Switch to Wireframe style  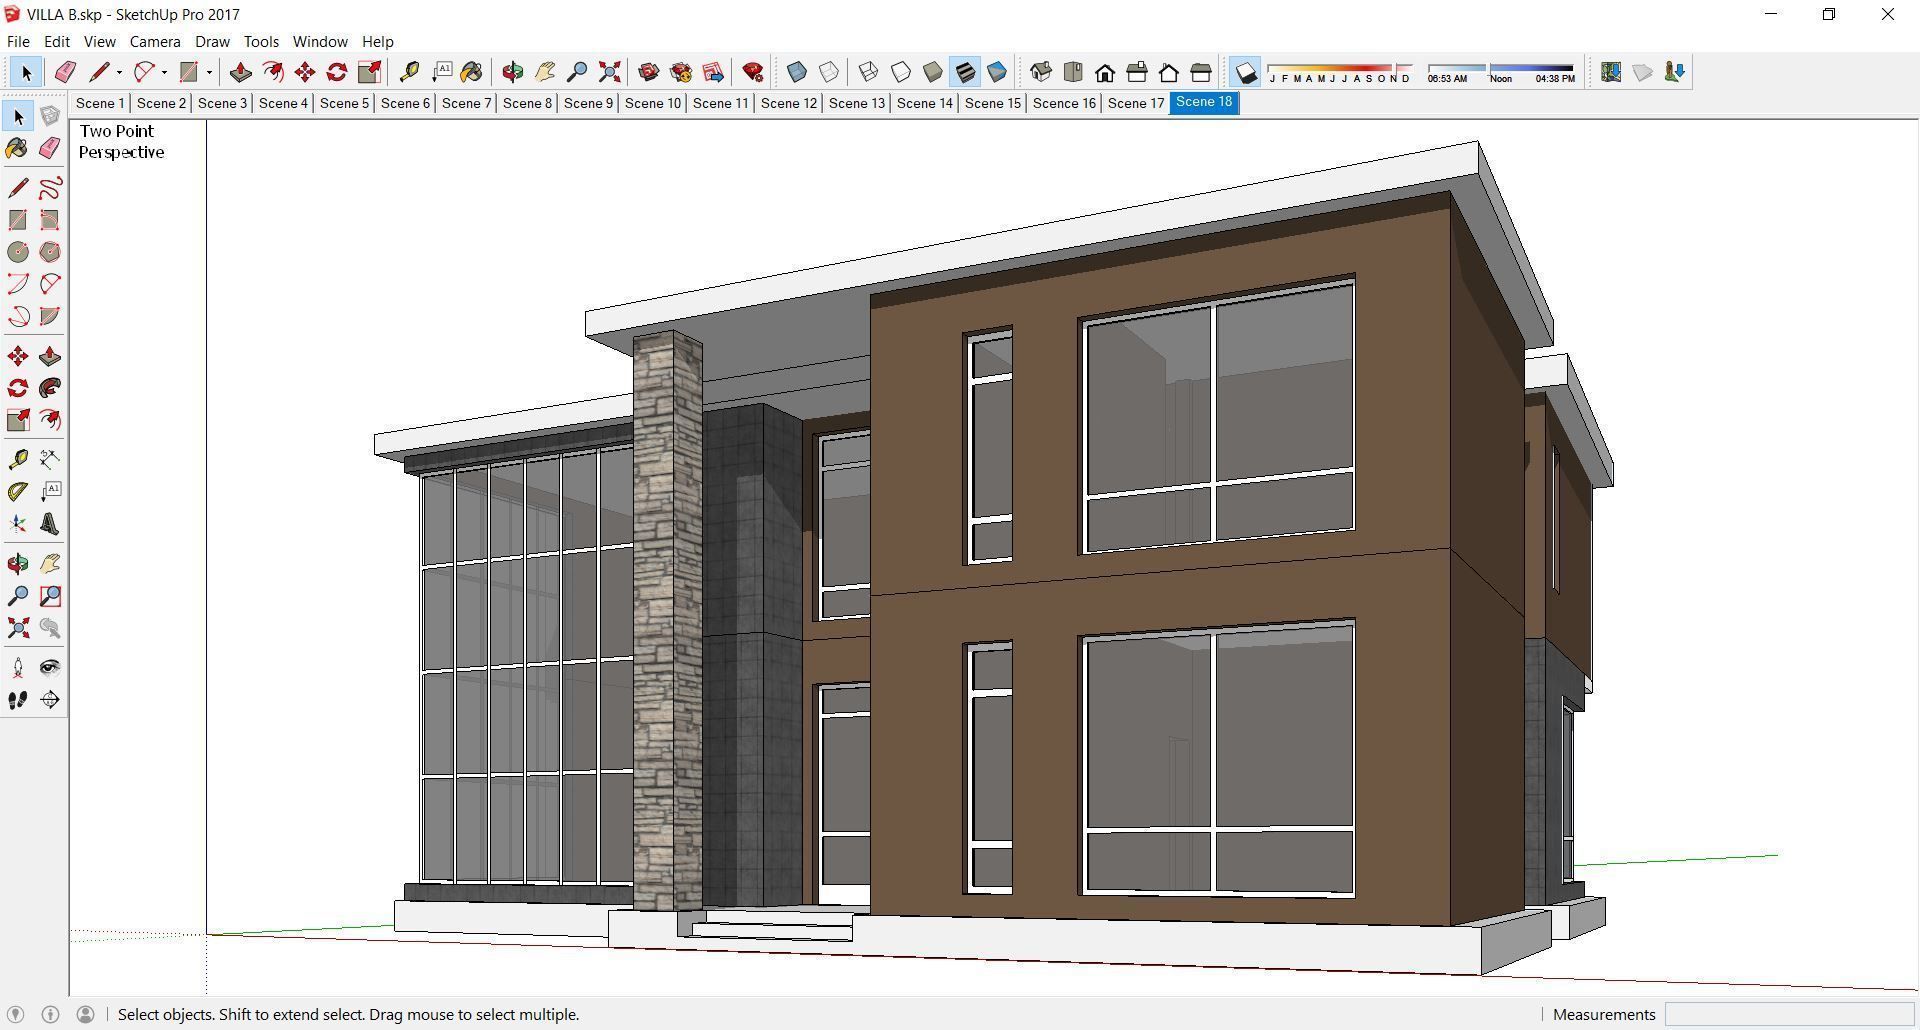(869, 72)
